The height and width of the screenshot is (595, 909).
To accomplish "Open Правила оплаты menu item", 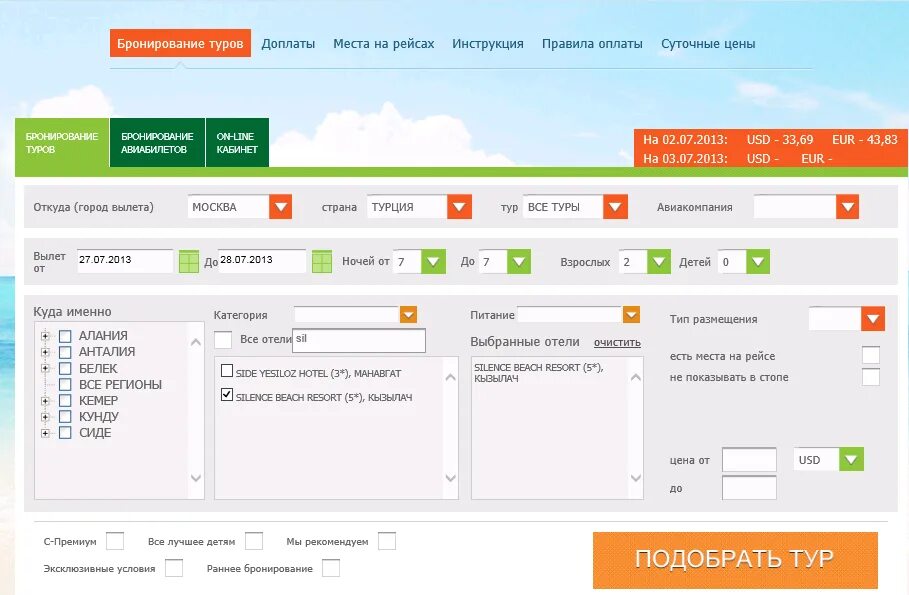I will point(592,43).
